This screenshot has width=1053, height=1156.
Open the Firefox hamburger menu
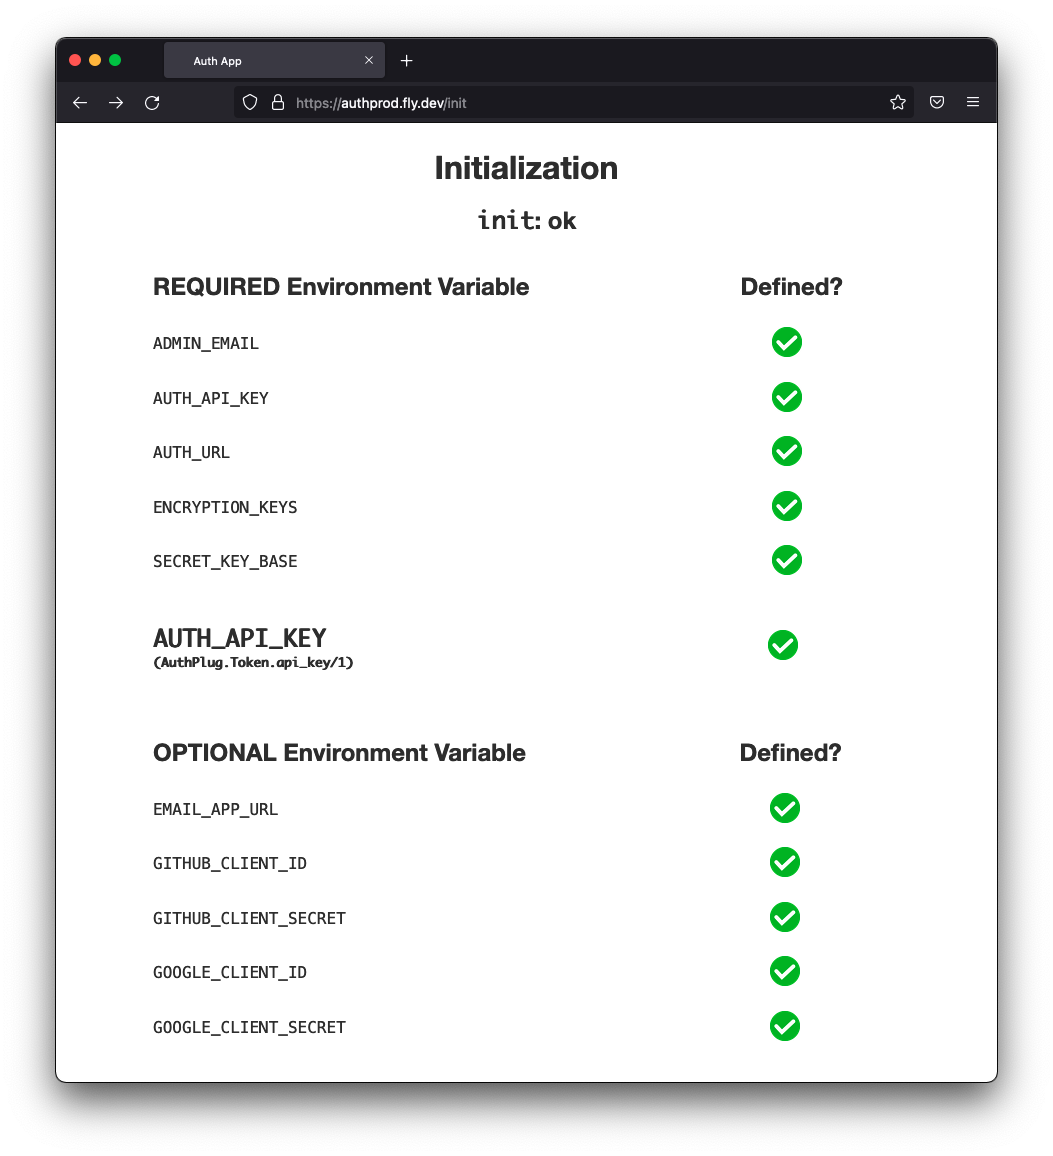click(972, 102)
